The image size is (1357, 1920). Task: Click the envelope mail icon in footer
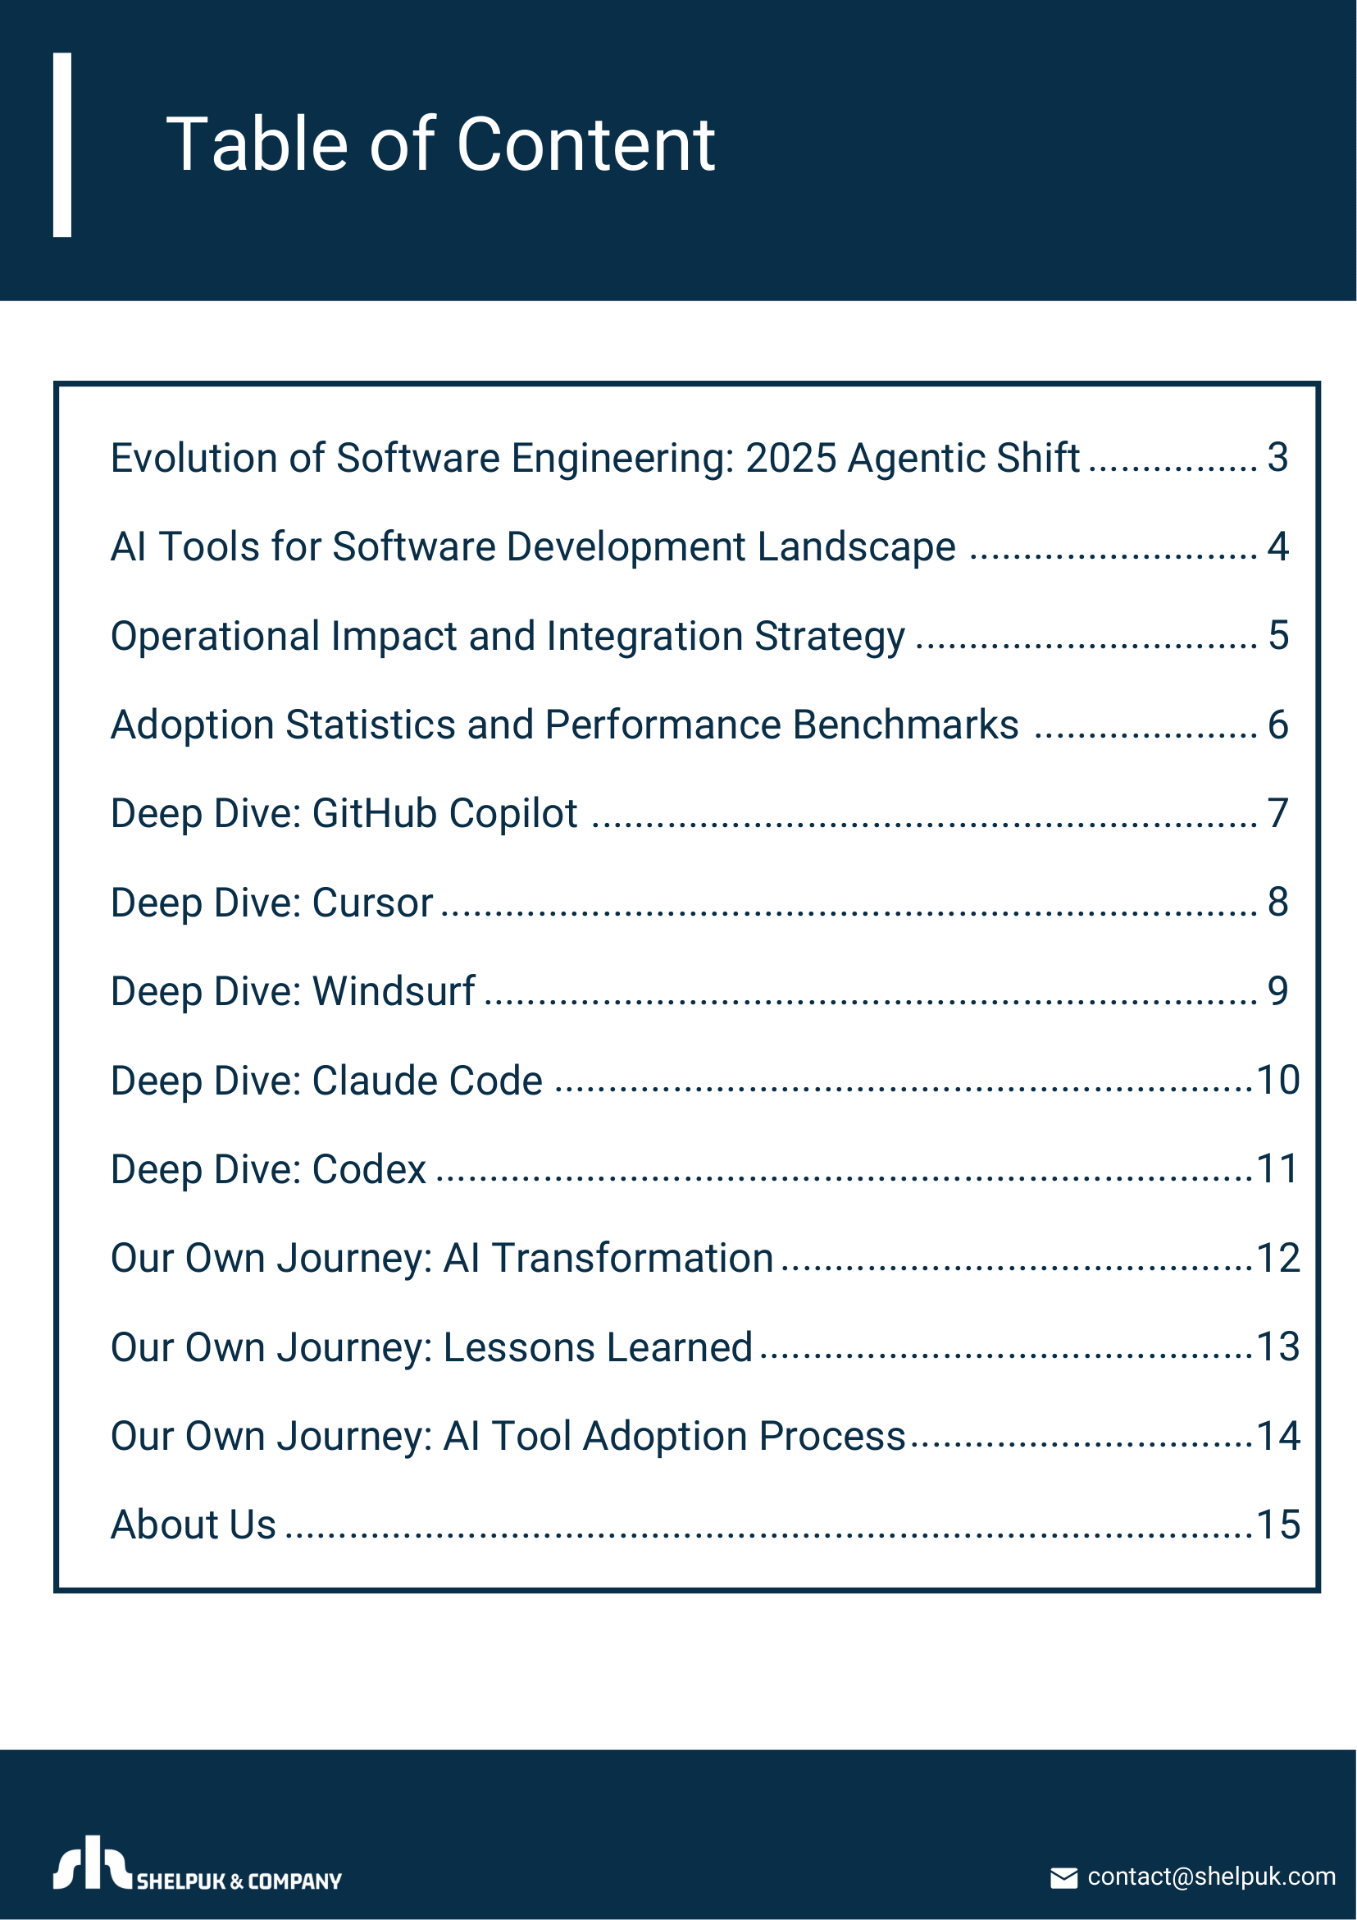point(1063,1878)
